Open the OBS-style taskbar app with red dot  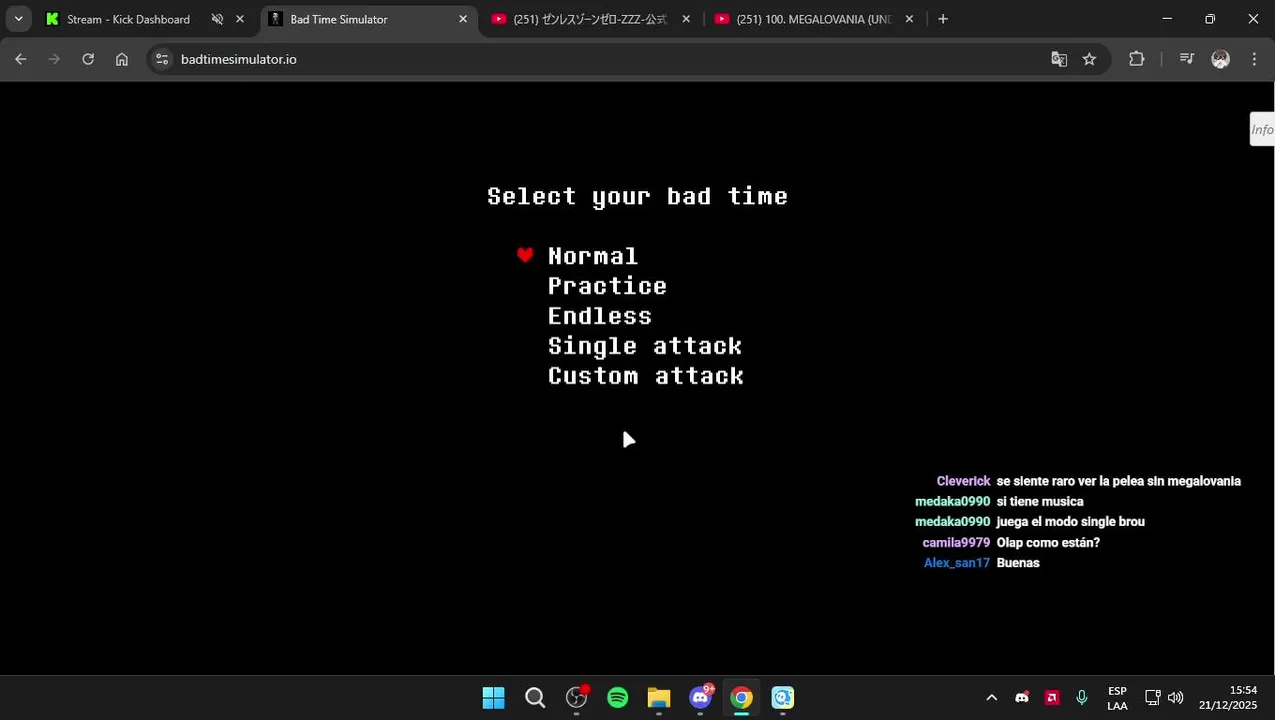(x=577, y=697)
